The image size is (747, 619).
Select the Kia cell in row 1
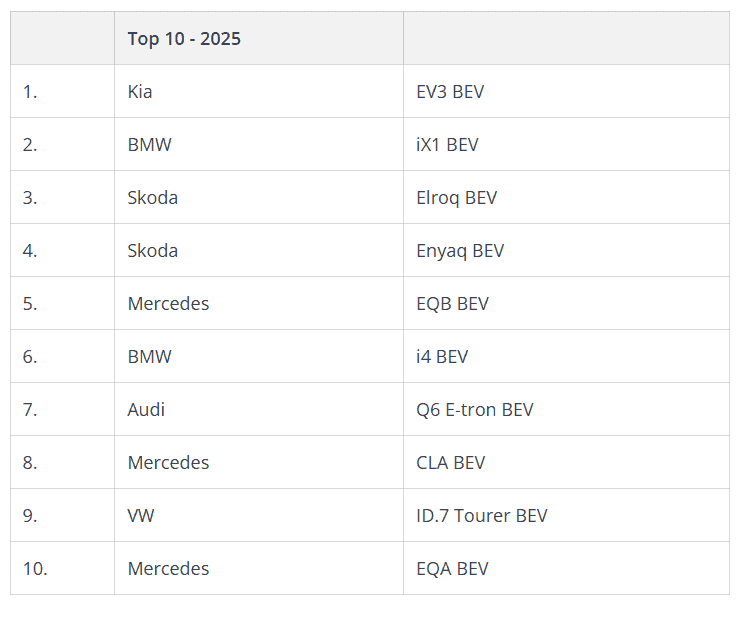[140, 92]
